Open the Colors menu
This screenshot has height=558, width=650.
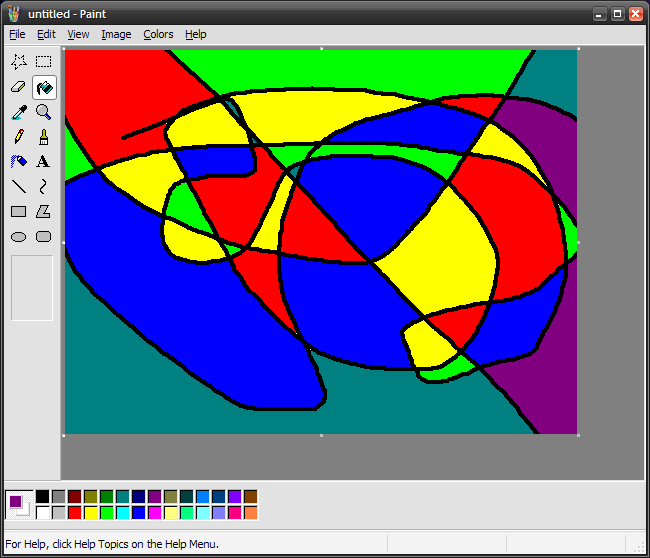(x=158, y=34)
